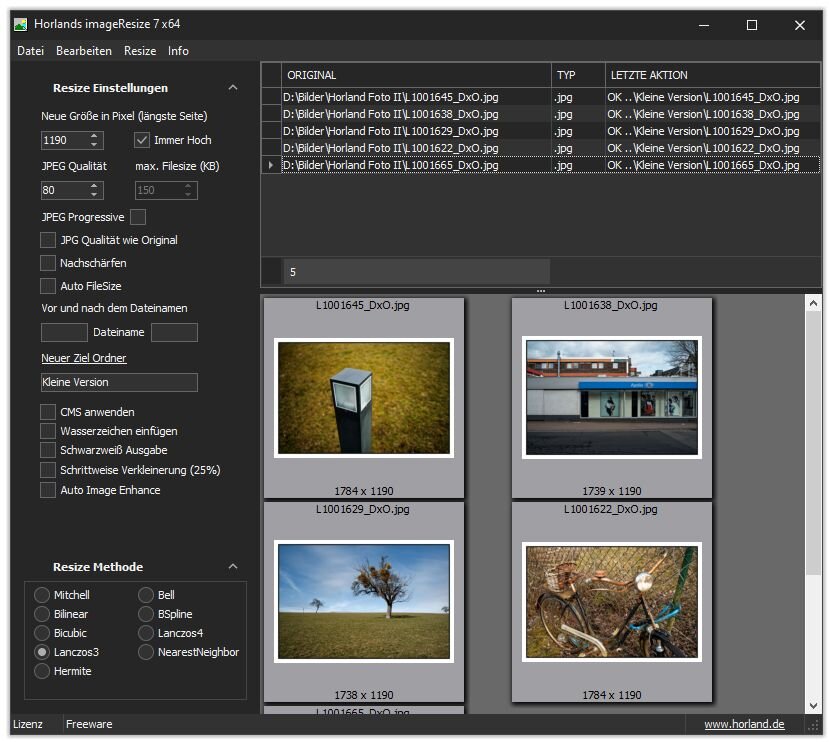
Task: Select the Lanczos4 resize method
Action: pos(146,633)
